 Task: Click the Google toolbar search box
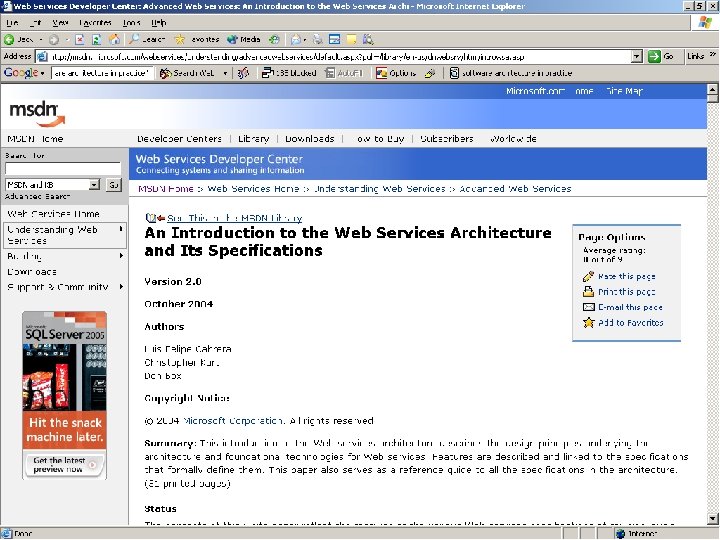pyautogui.click(x=102, y=73)
